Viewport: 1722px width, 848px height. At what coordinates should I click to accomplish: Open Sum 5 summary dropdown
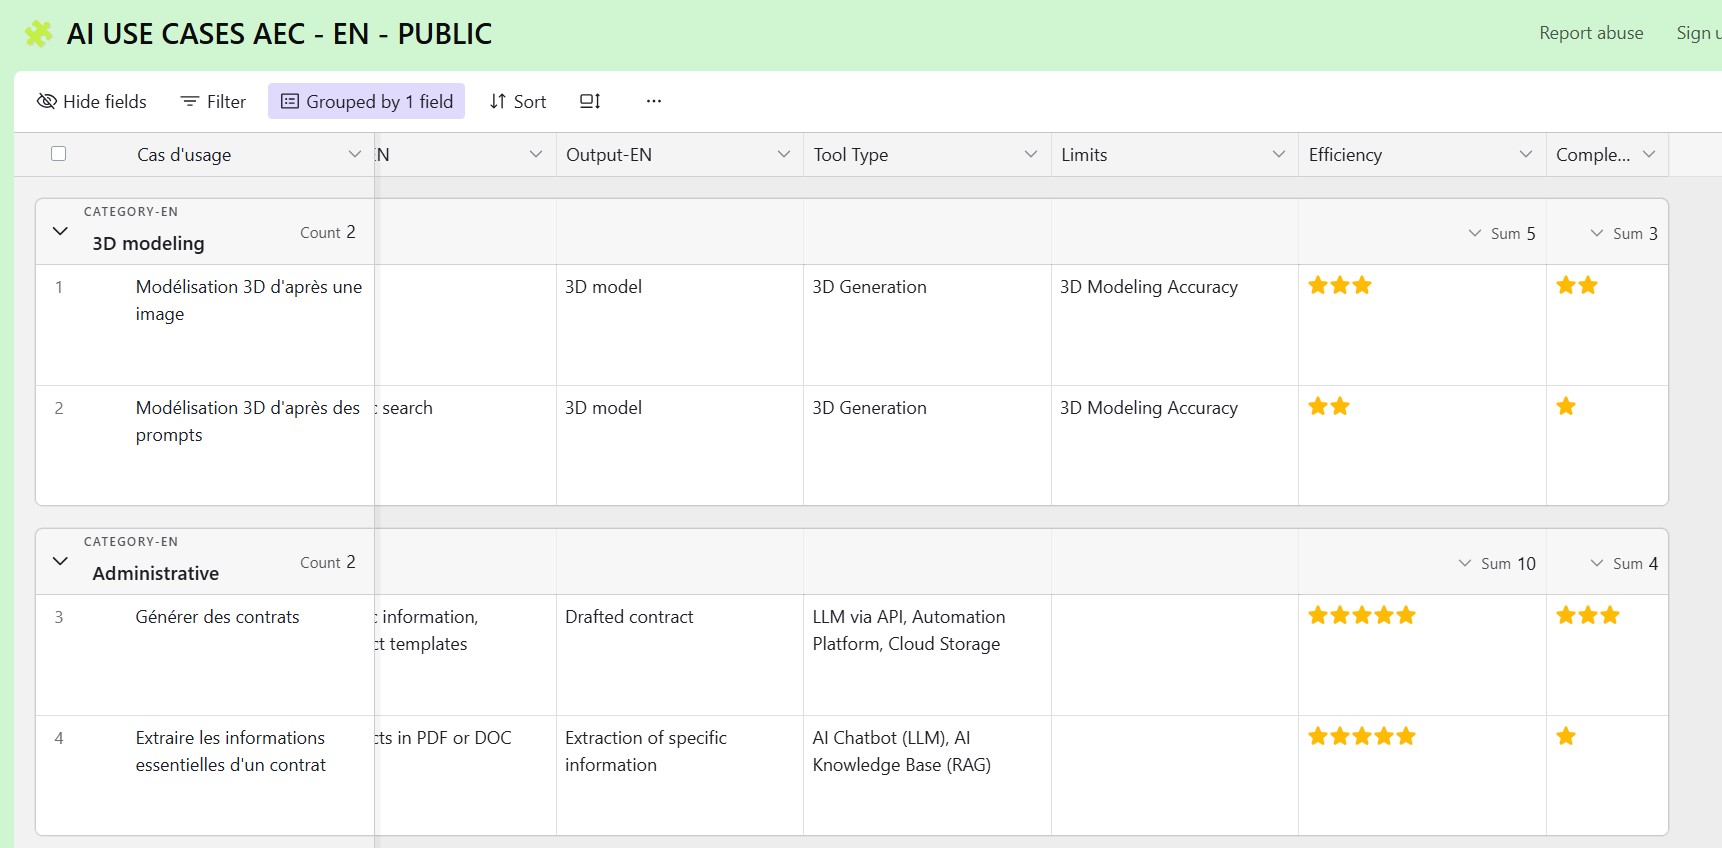point(1502,233)
